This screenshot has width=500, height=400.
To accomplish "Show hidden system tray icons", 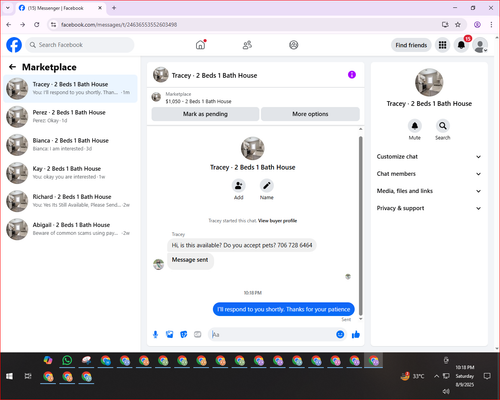I will pyautogui.click(x=436, y=376).
